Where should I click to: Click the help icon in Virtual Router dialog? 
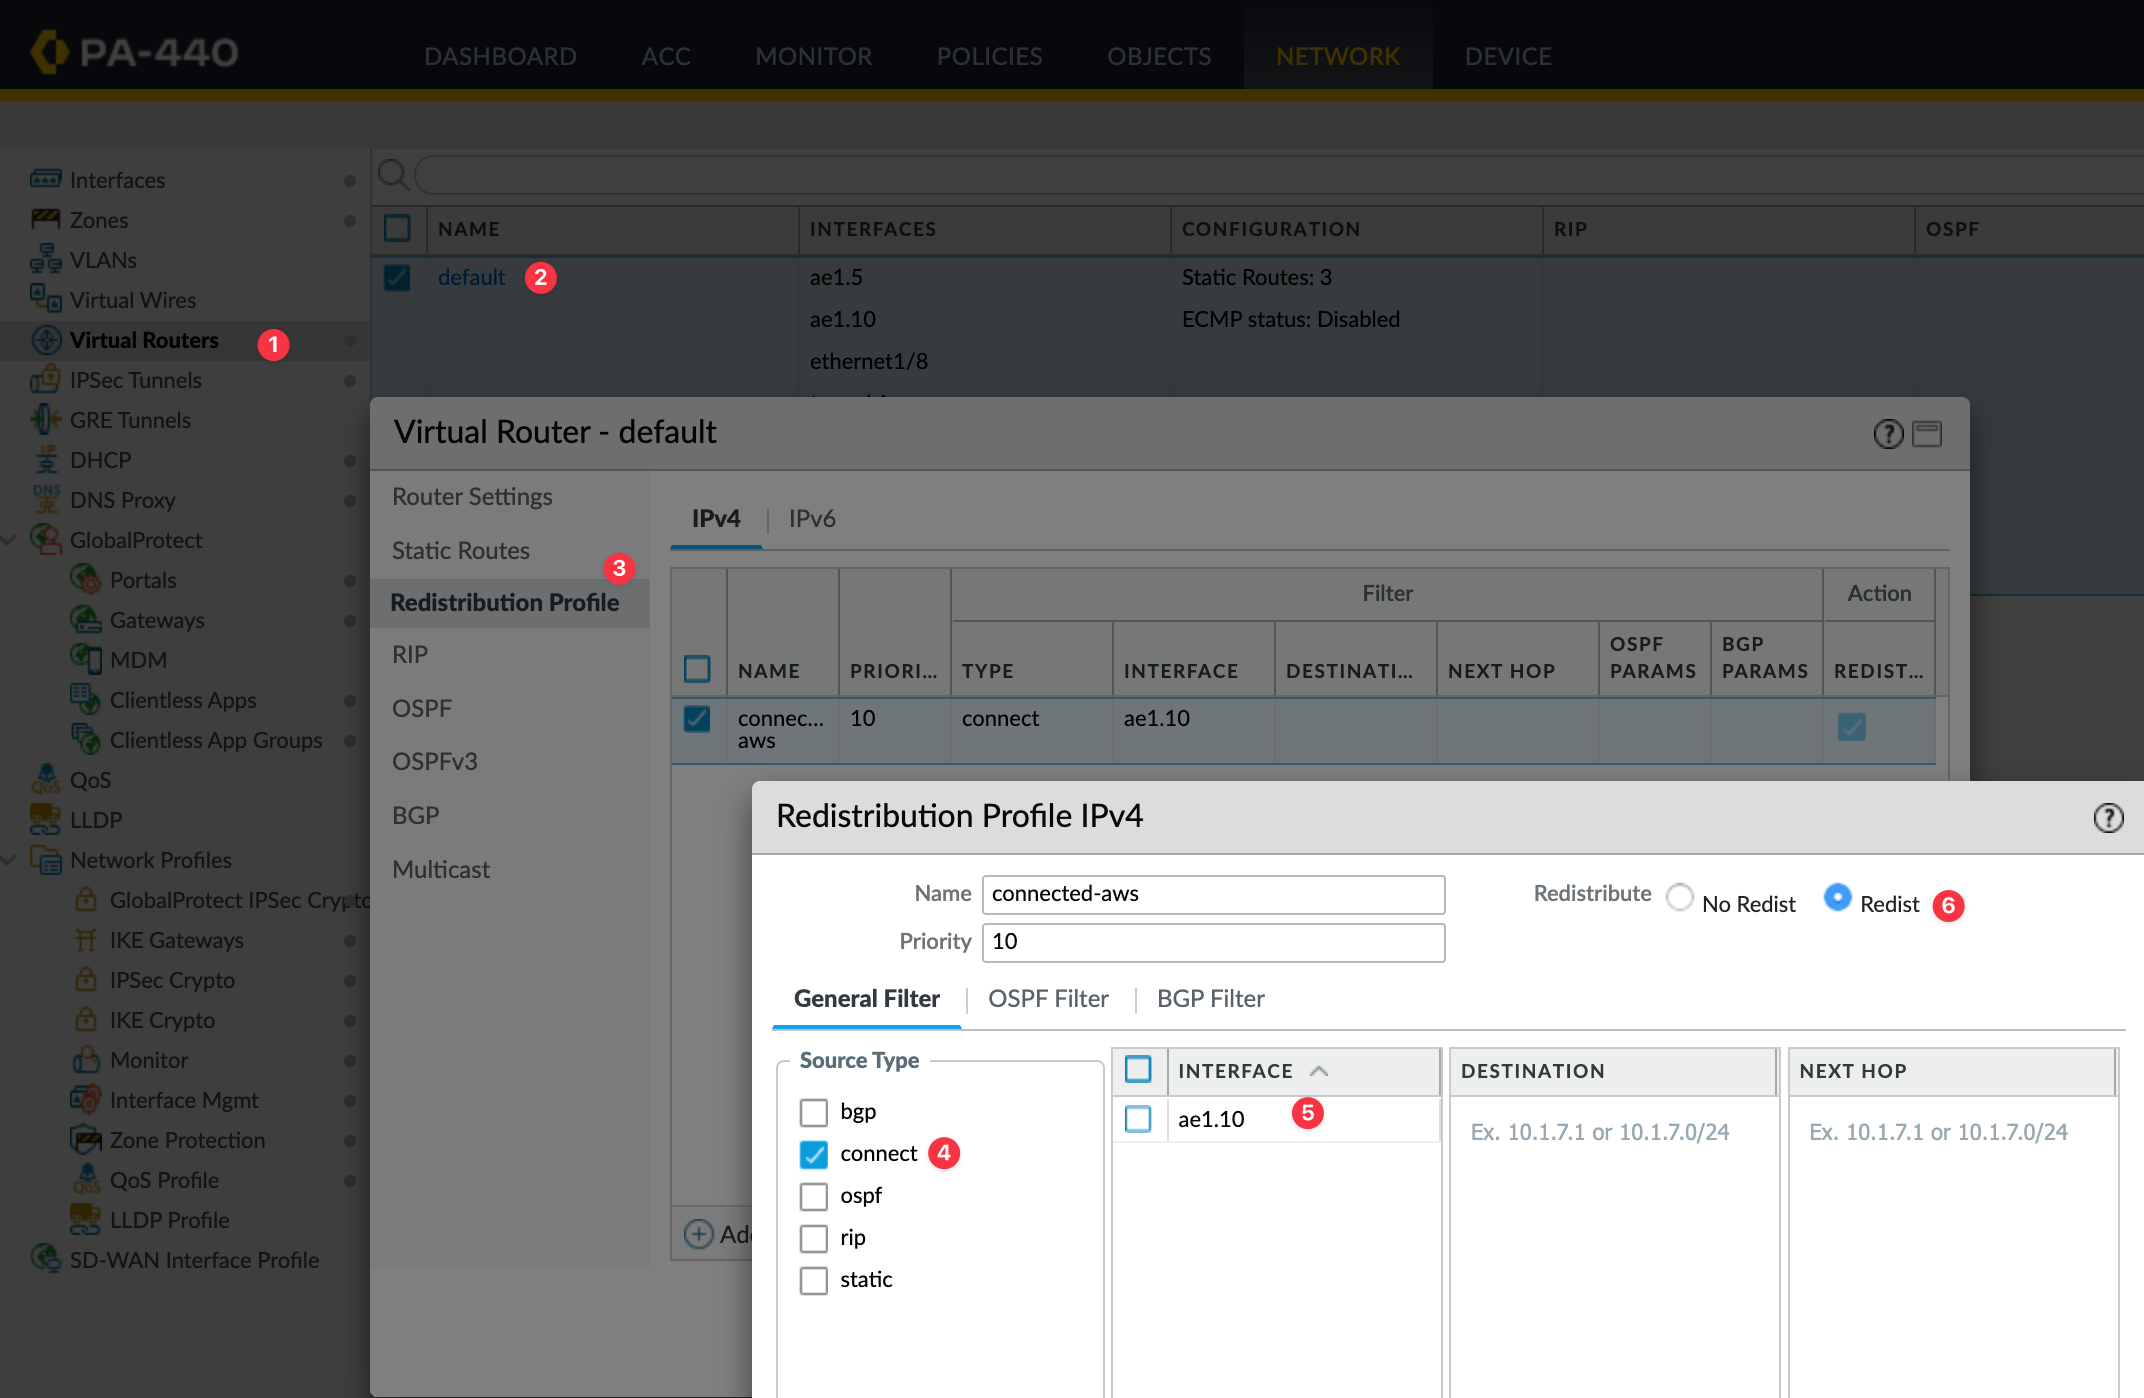tap(1888, 434)
